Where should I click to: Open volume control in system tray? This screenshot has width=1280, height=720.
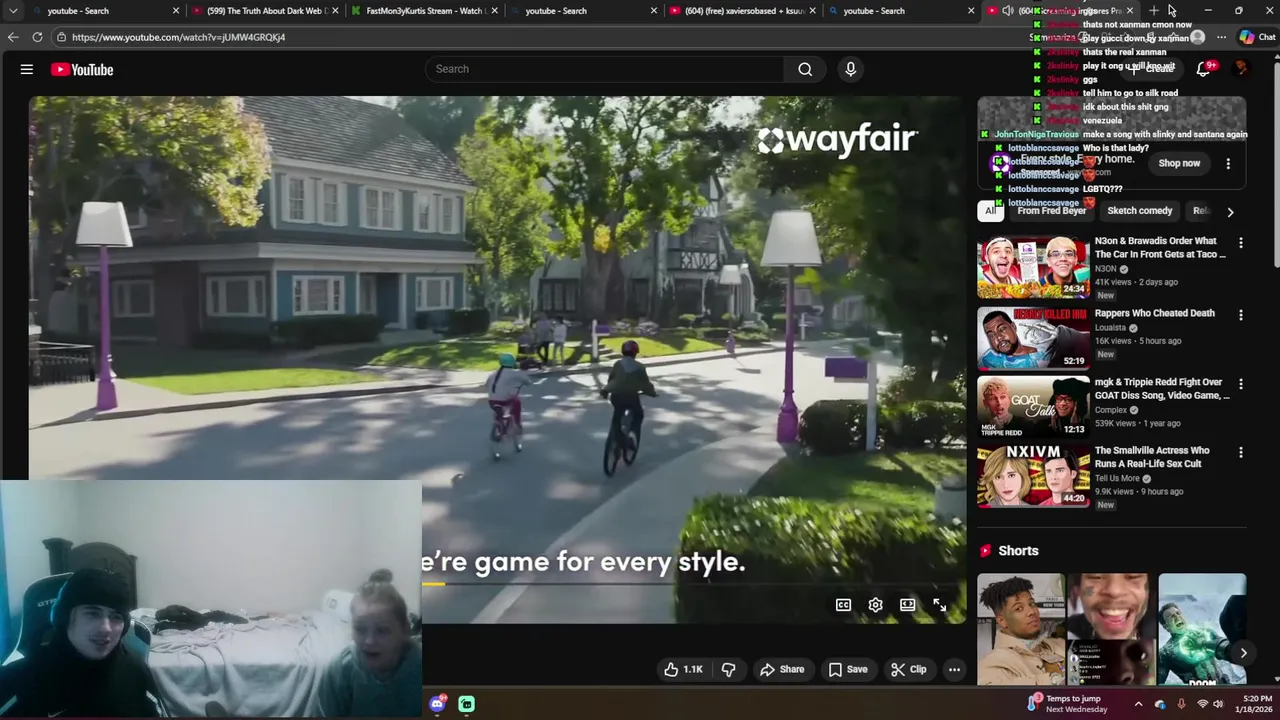point(1219,704)
